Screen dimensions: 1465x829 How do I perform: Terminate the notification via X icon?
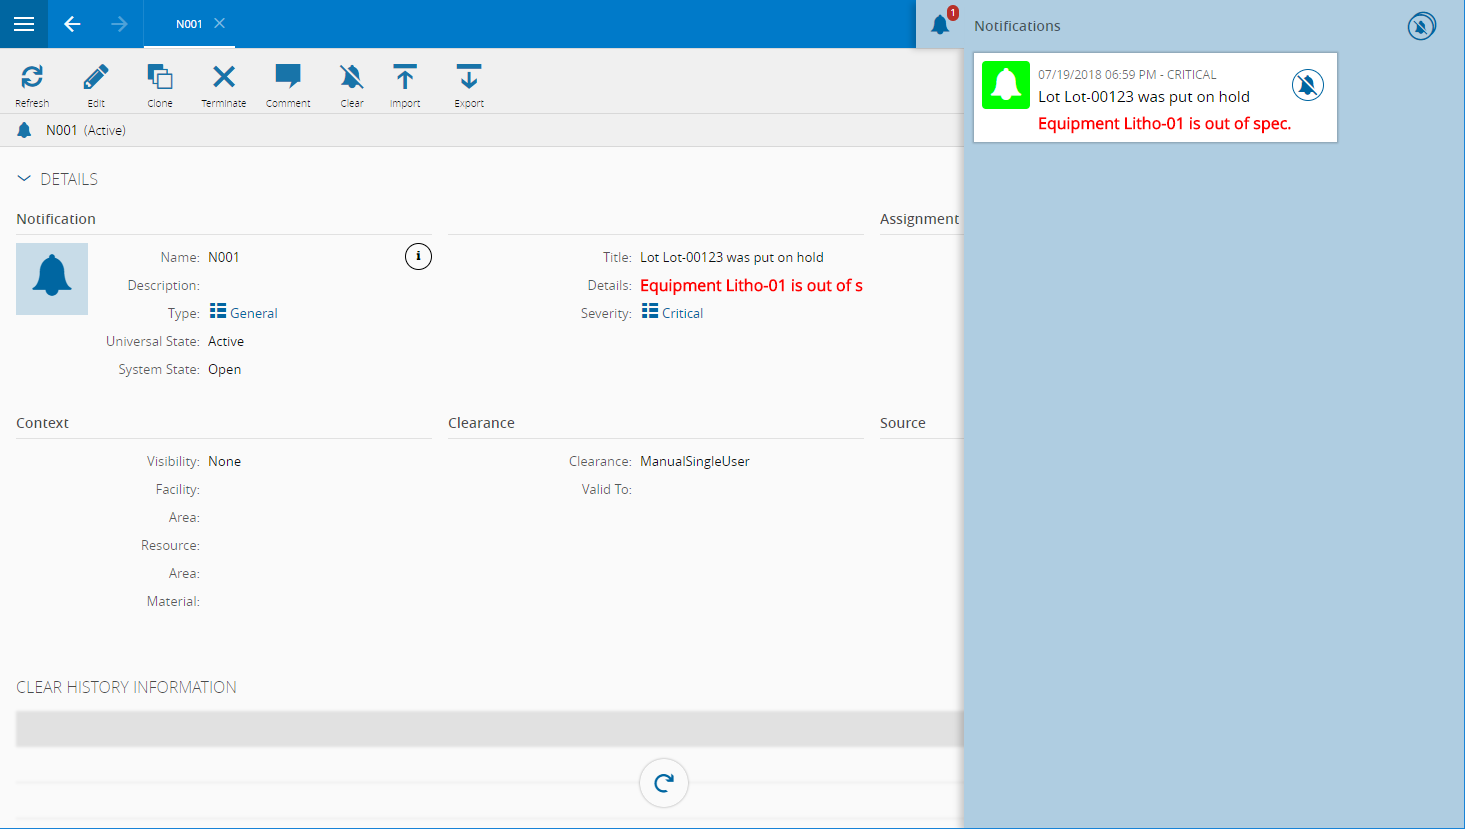[224, 78]
